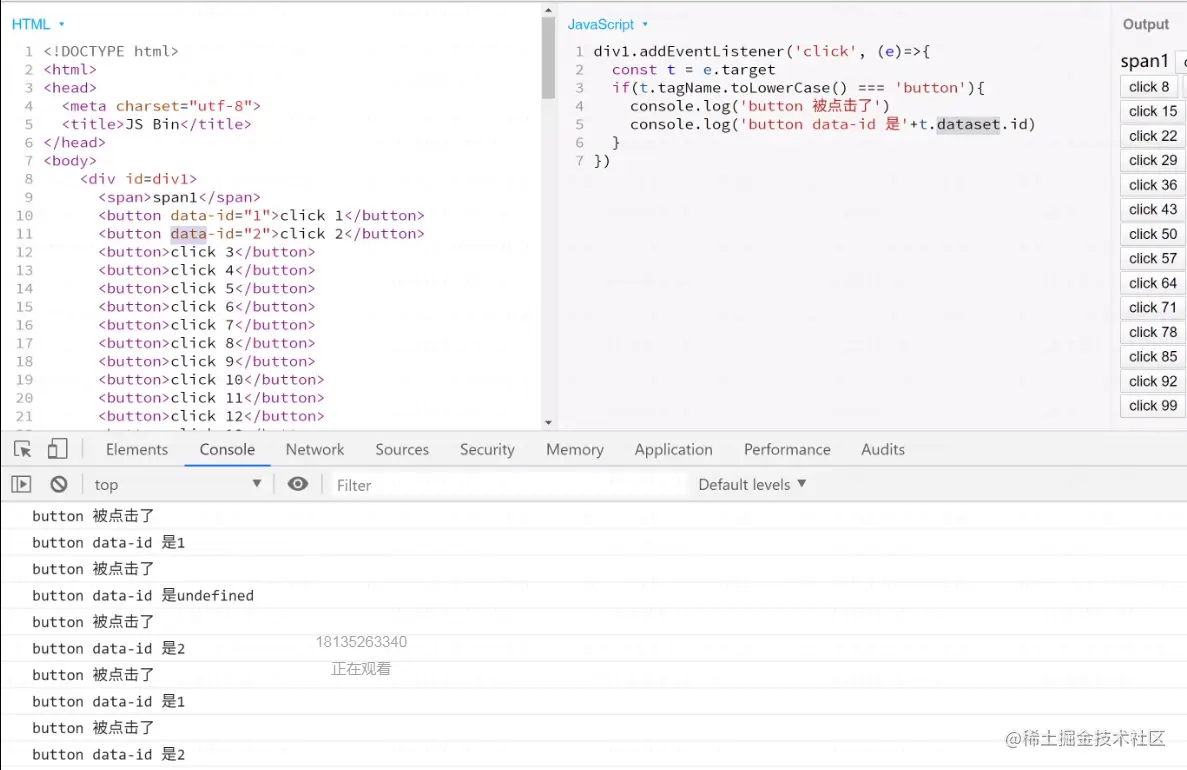
Task: Click the 'click 36' output button
Action: [x=1152, y=185]
